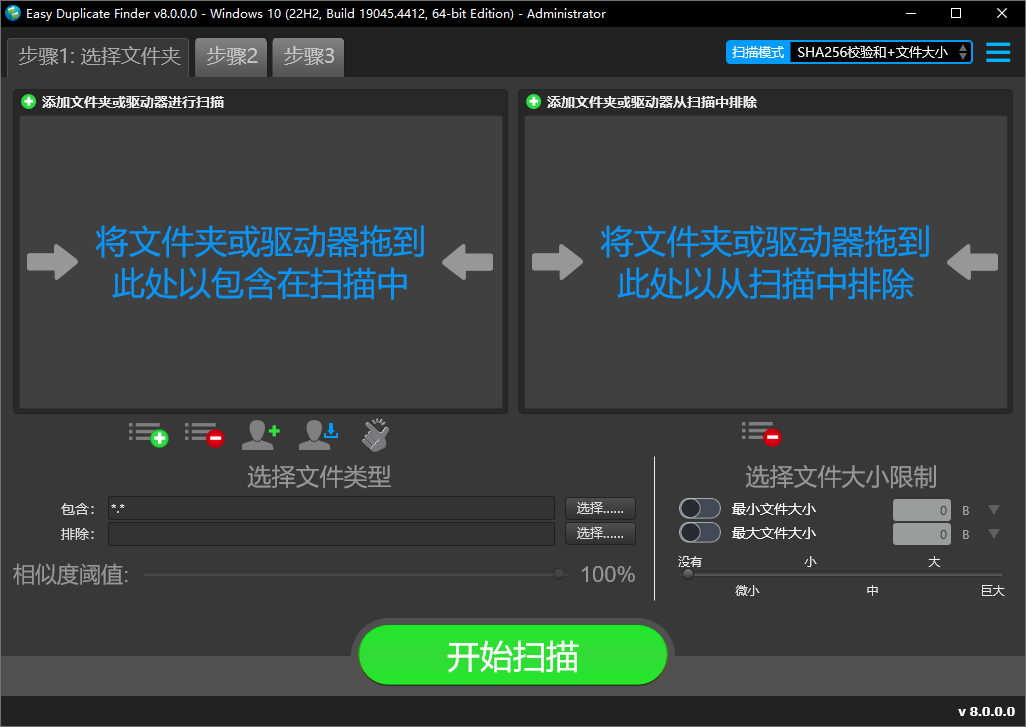Switch to the 步骤2 tab
This screenshot has width=1026, height=727.
click(232, 57)
